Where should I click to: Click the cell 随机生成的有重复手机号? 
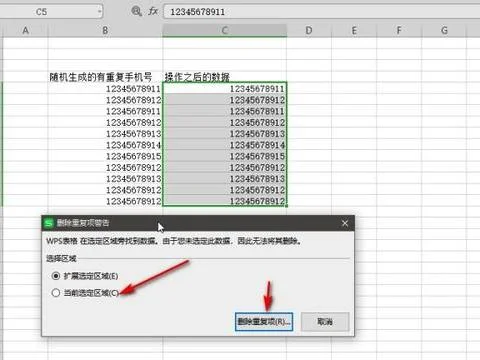point(105,77)
